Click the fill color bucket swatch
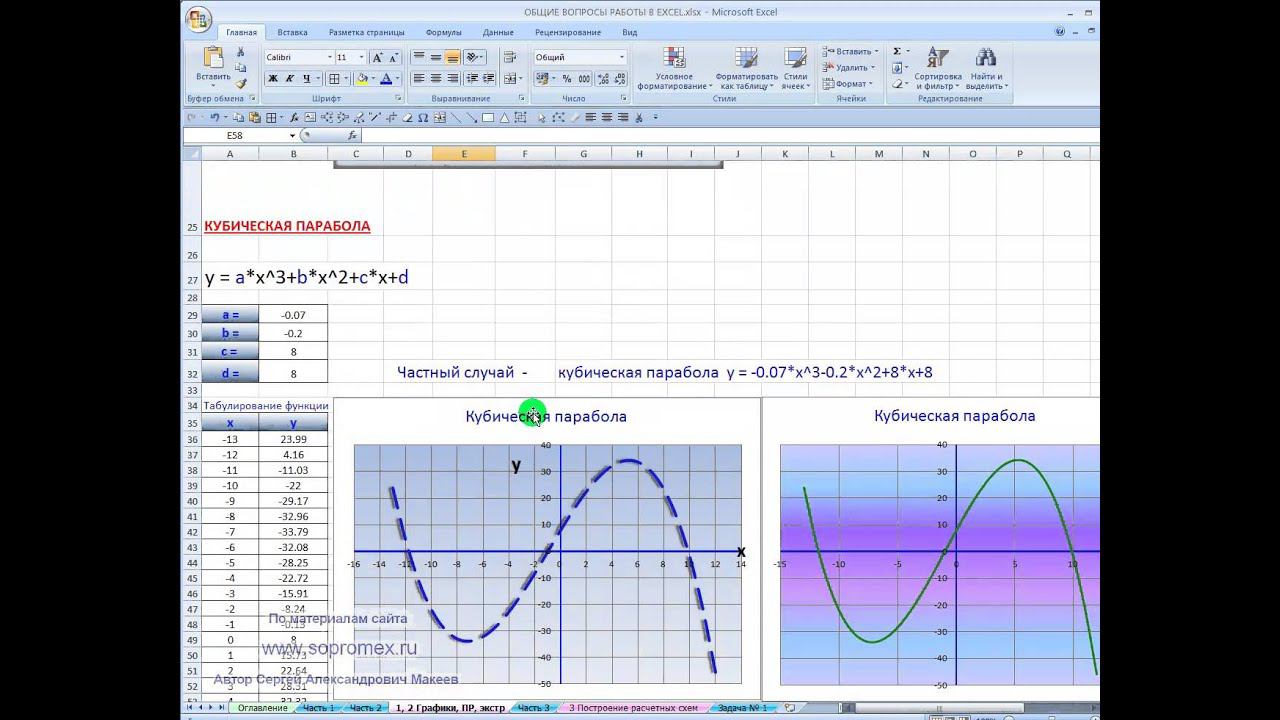Viewport: 1280px width, 720px height. [362, 78]
